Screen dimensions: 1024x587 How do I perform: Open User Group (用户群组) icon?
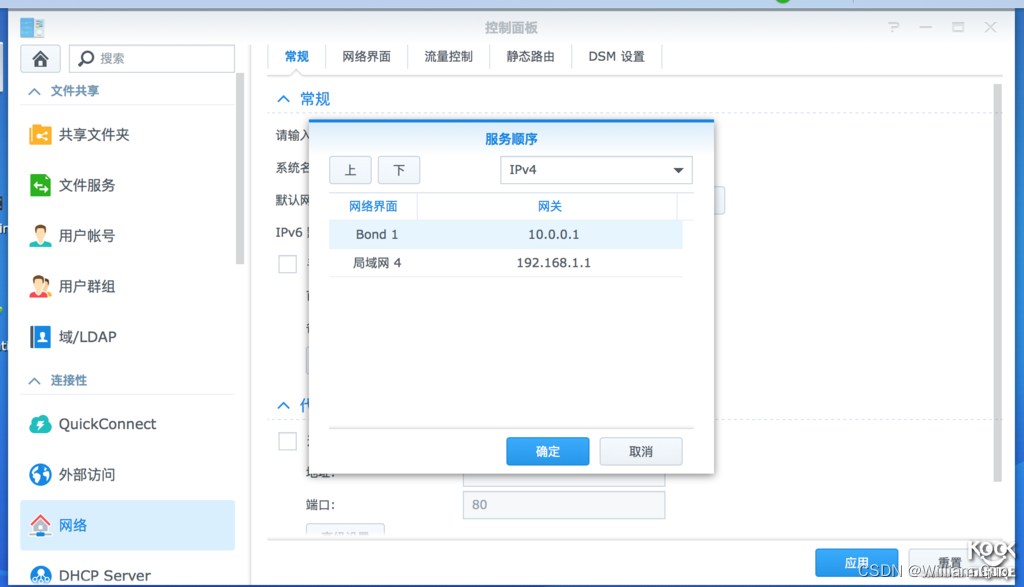point(41,286)
